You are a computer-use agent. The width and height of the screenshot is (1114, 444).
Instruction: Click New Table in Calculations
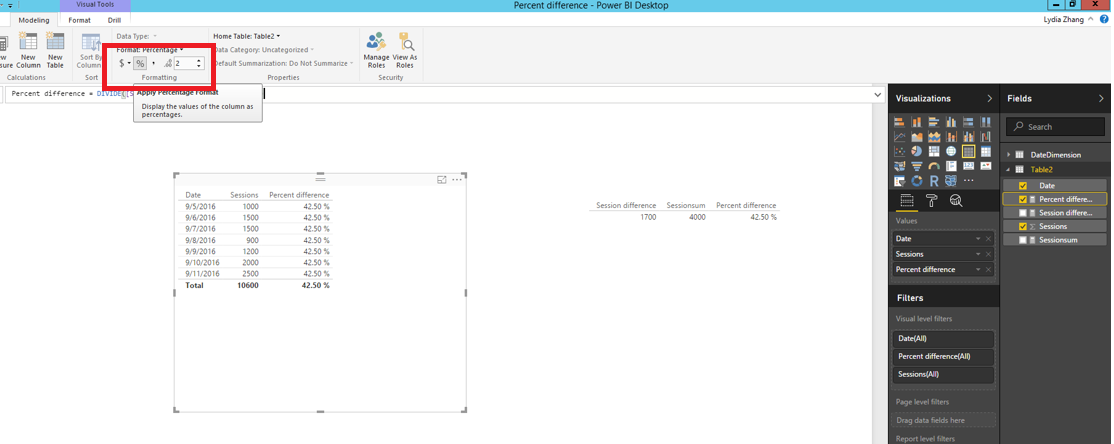pyautogui.click(x=55, y=50)
